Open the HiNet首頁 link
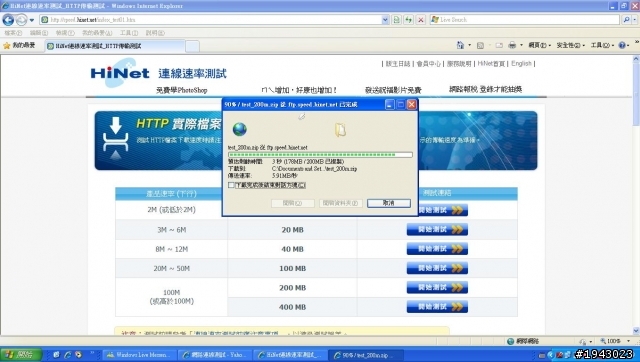Viewport: 640px width, 362px height. (491, 64)
